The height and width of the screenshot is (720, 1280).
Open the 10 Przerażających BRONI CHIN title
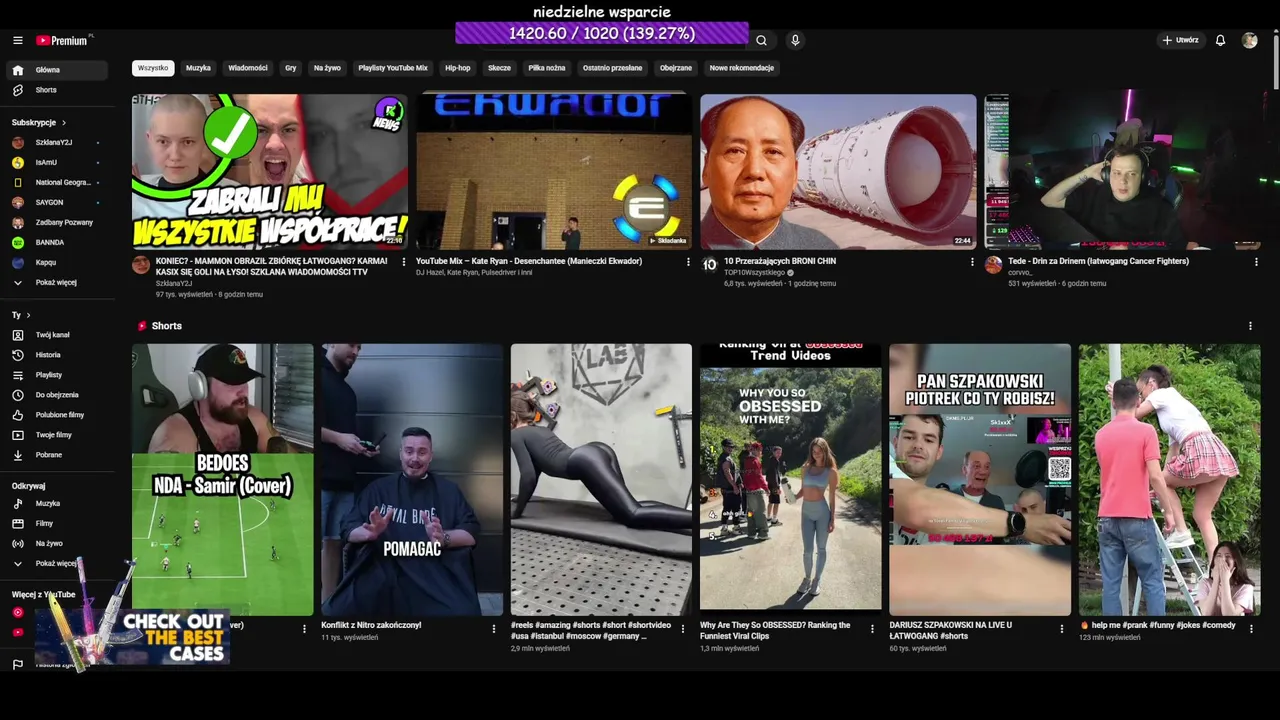780,261
